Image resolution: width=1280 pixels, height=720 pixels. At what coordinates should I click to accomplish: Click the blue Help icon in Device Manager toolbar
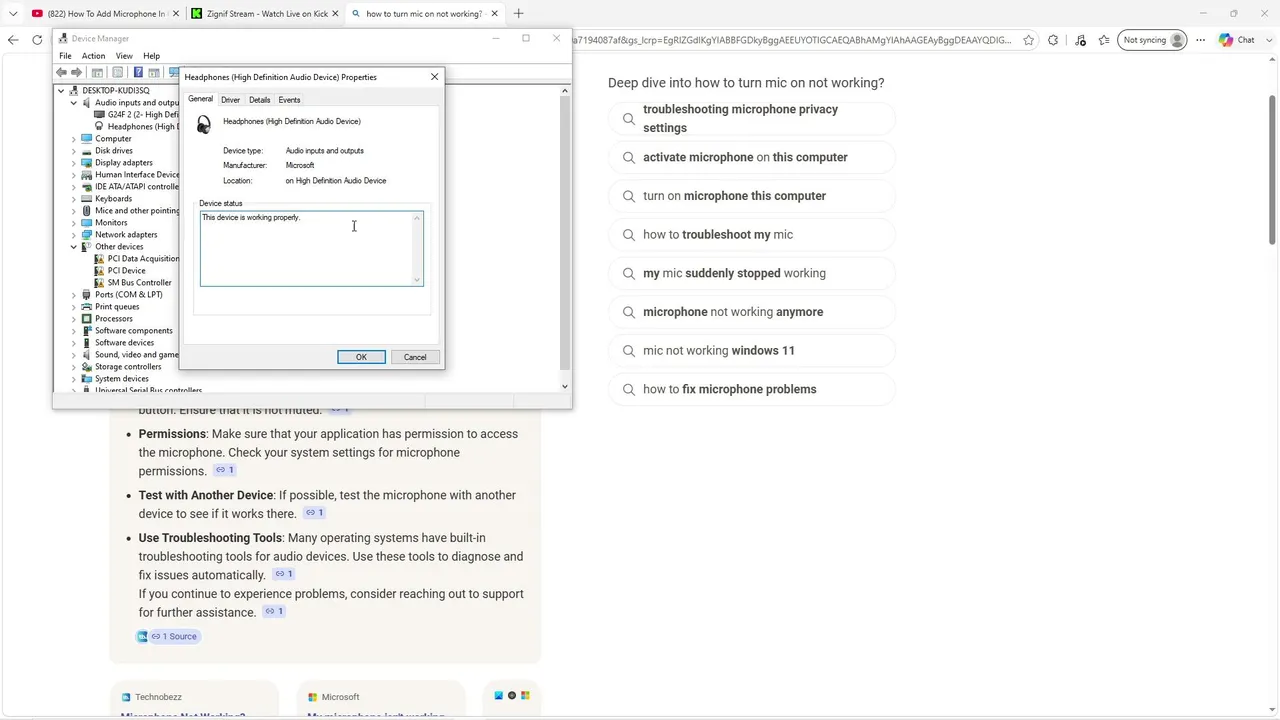pyautogui.click(x=138, y=72)
